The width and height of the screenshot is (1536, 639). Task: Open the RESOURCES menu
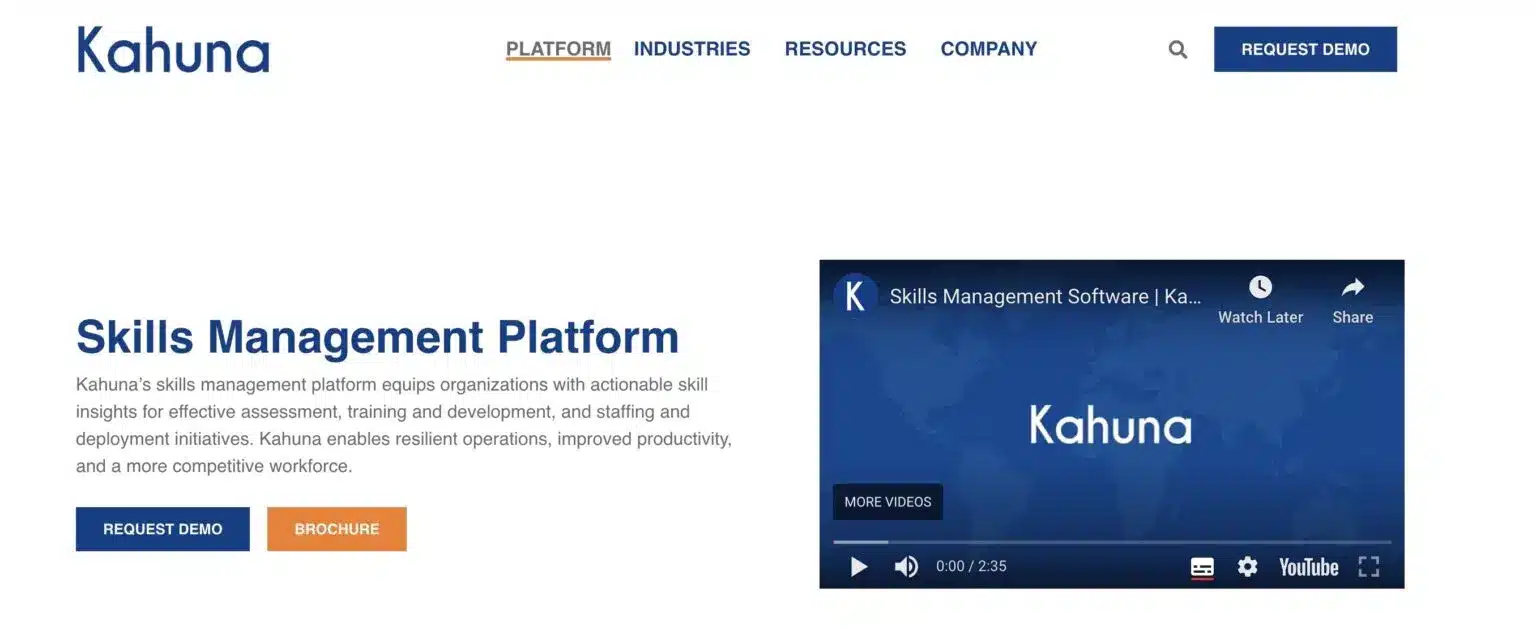point(845,49)
